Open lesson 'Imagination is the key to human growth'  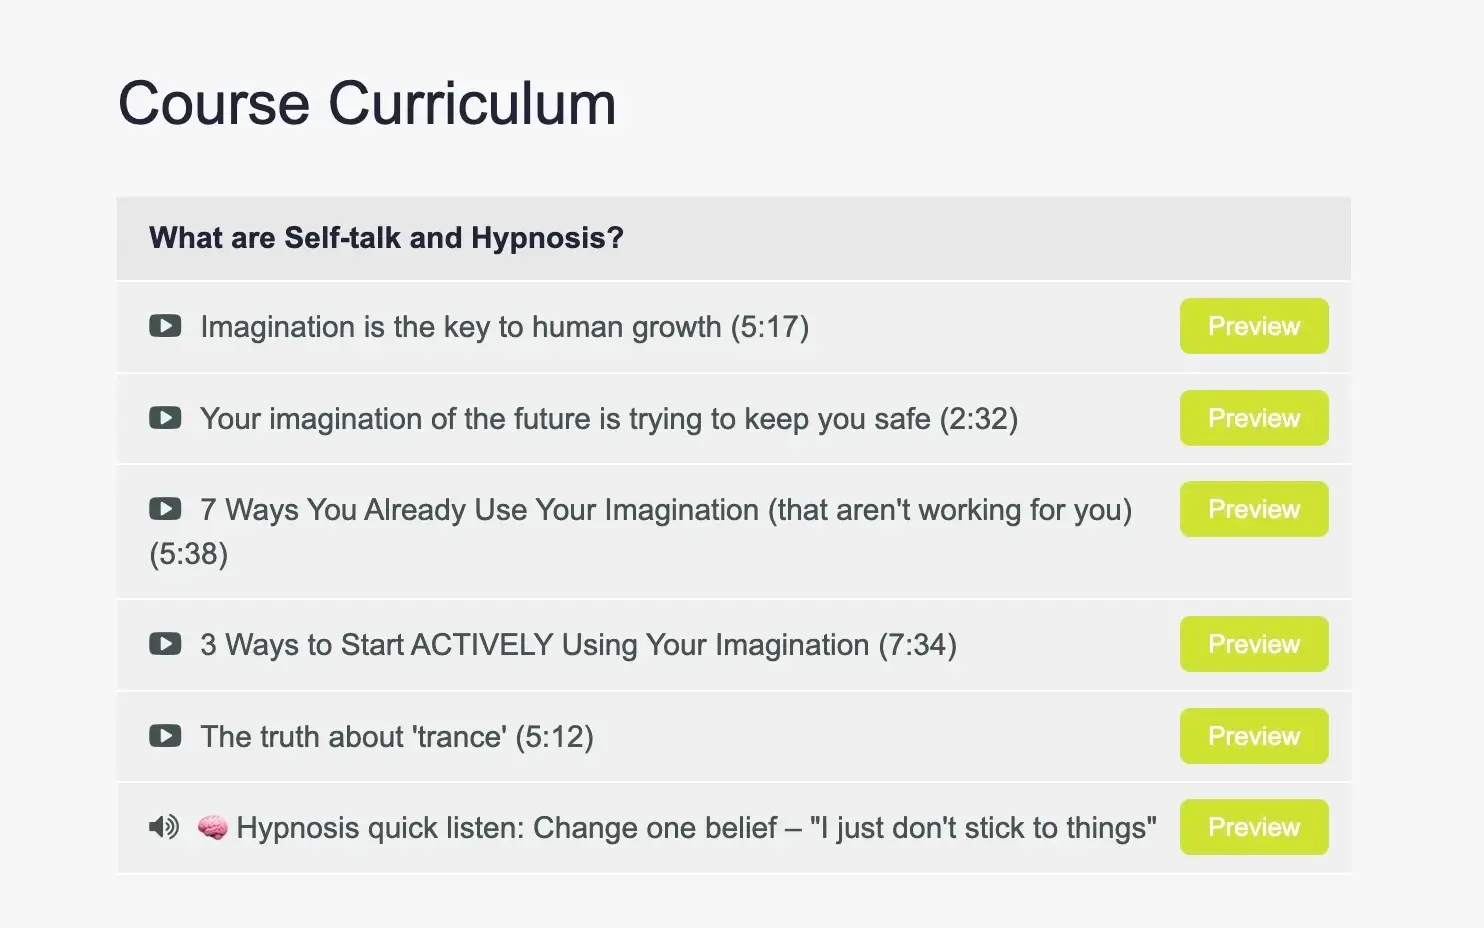click(504, 327)
